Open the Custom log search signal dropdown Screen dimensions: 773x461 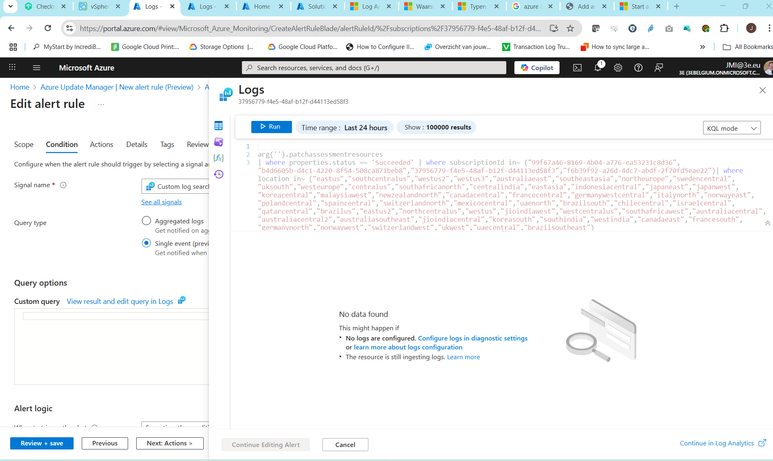pyautogui.click(x=175, y=186)
